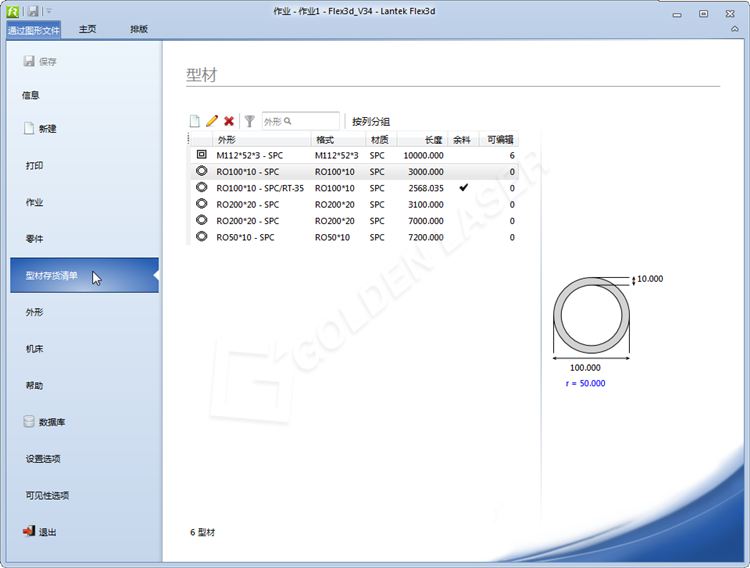
Task: Click the pencil edit icon
Action: (x=212, y=121)
